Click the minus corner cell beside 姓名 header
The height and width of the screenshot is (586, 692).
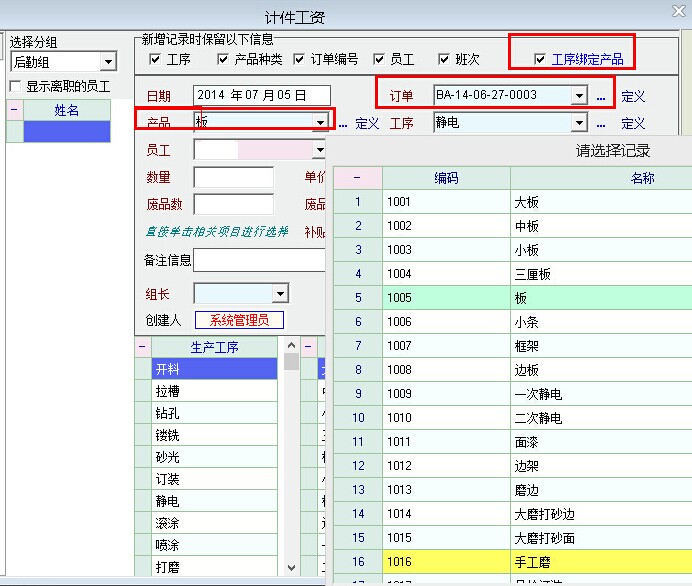point(14,110)
